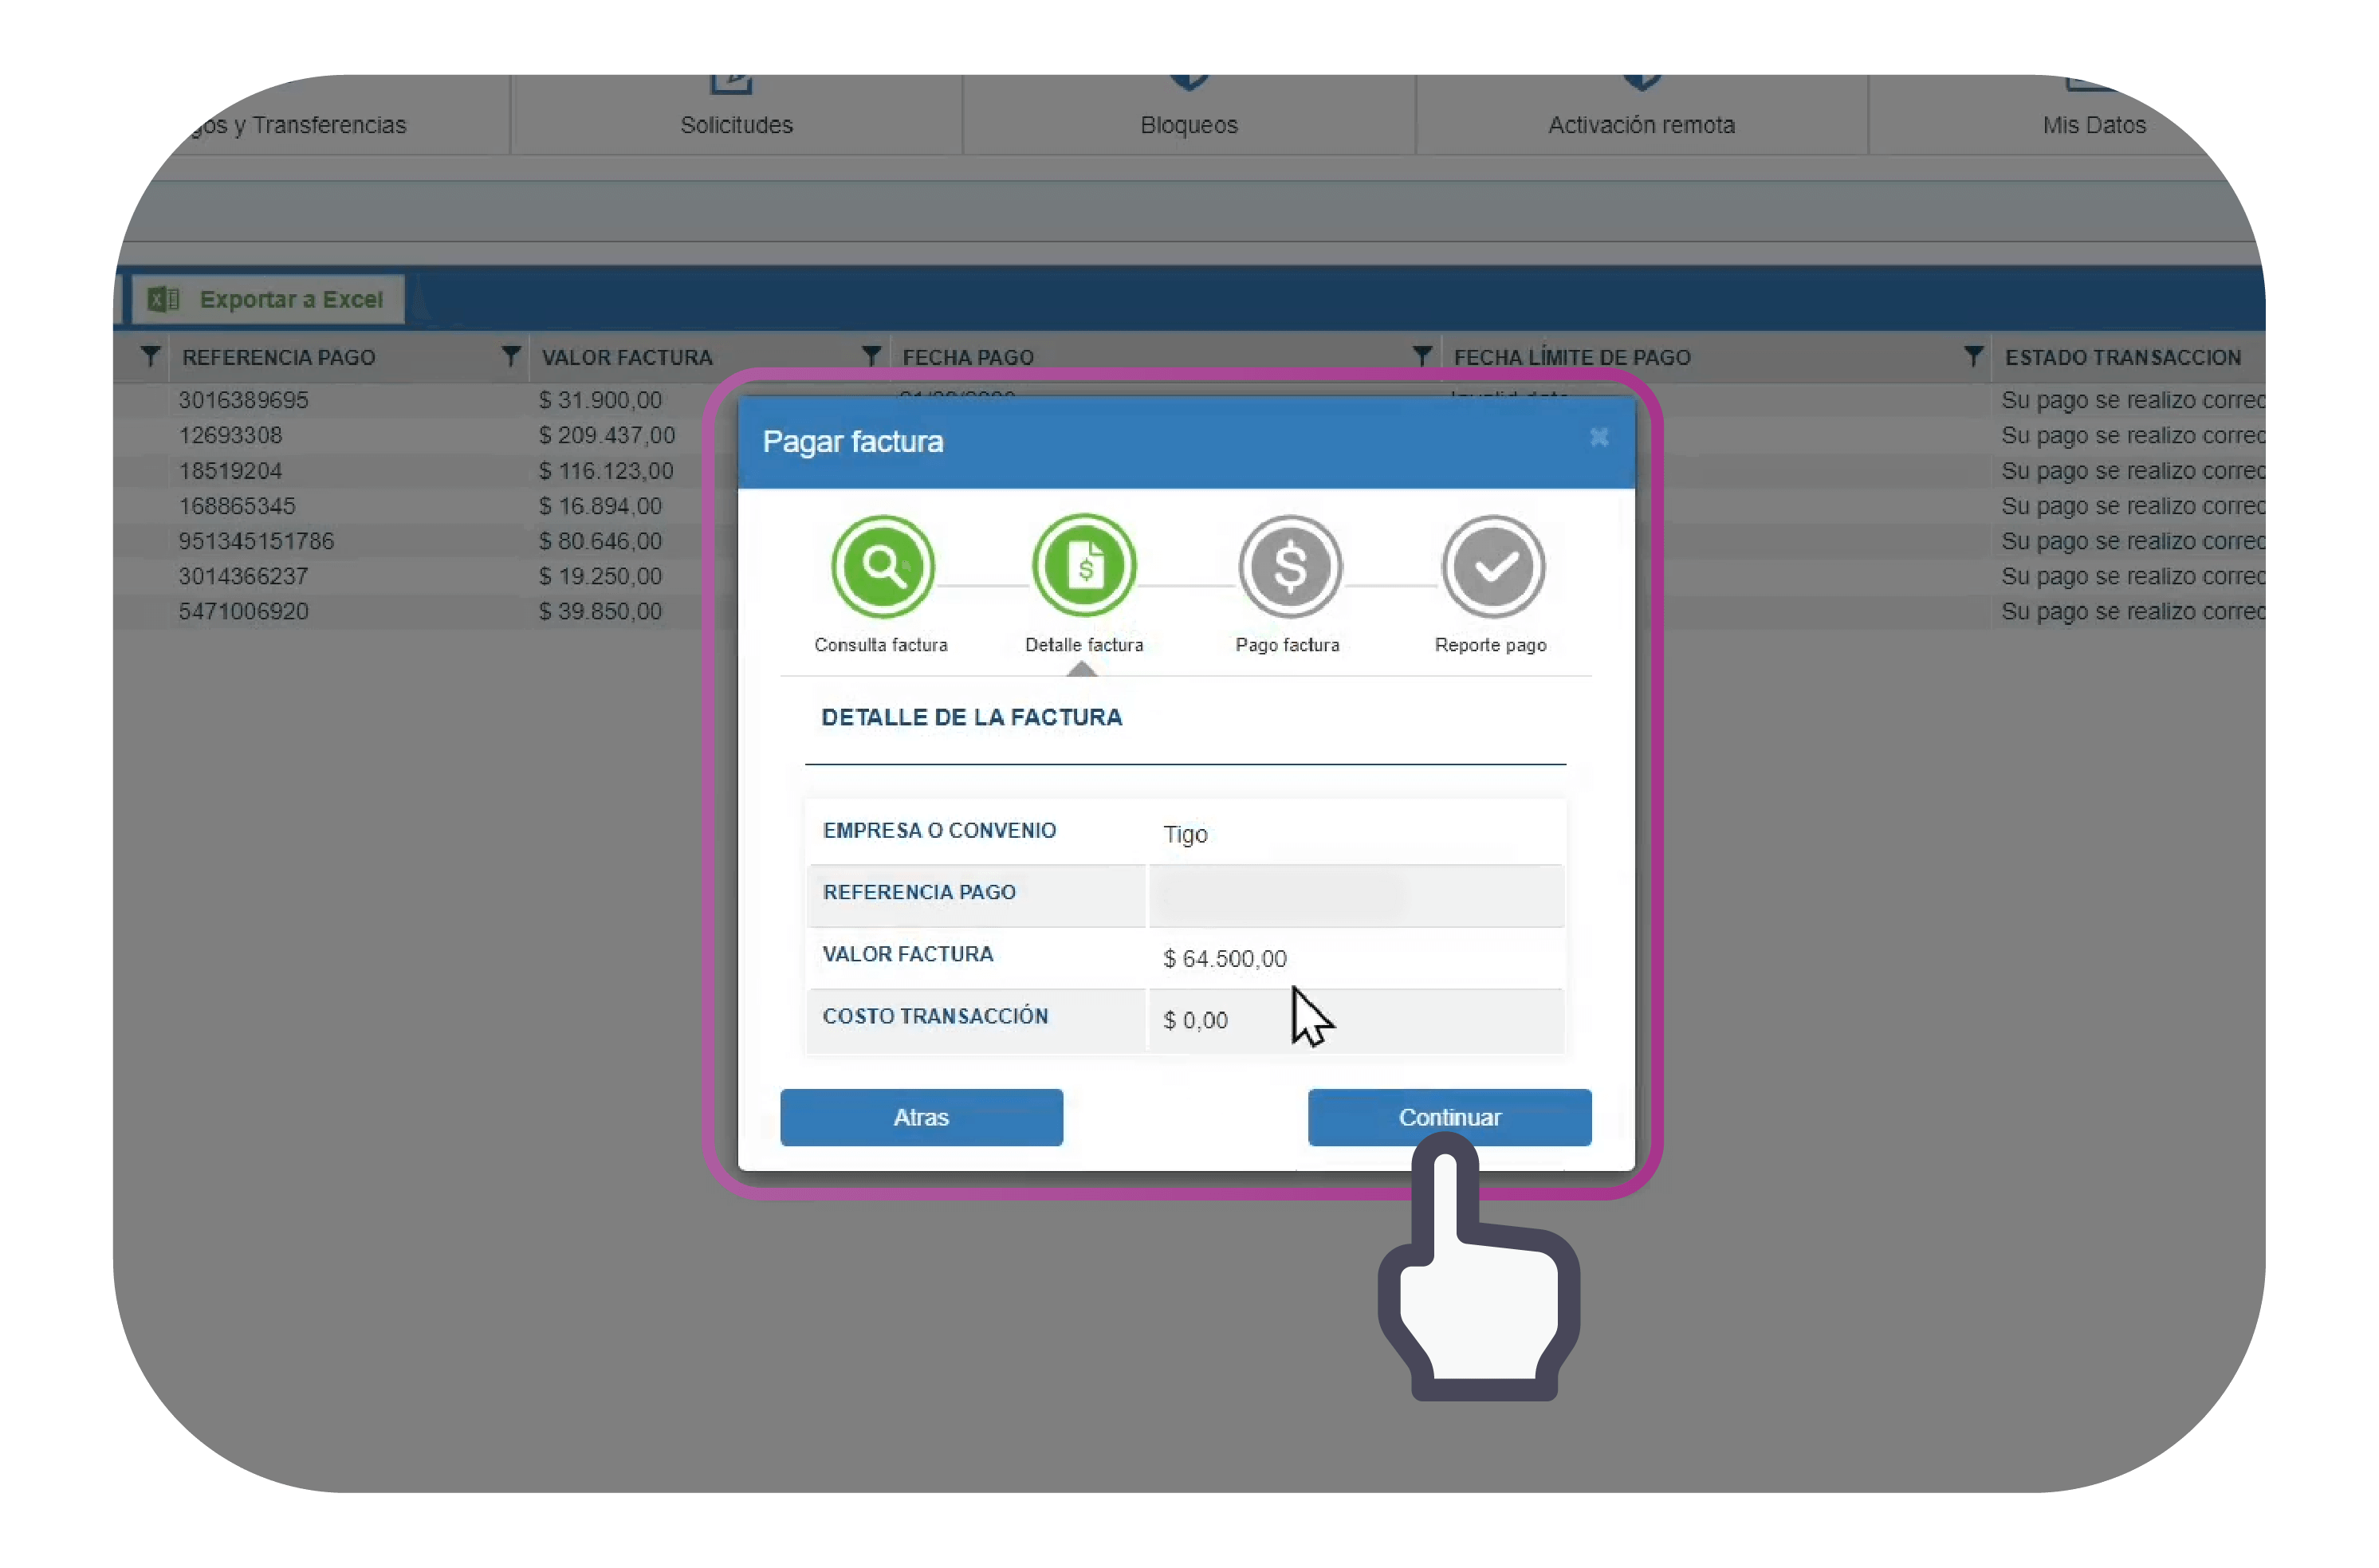The width and height of the screenshot is (2379, 1568).
Task: Click the Excel icon in the export button
Action: pos(163,299)
